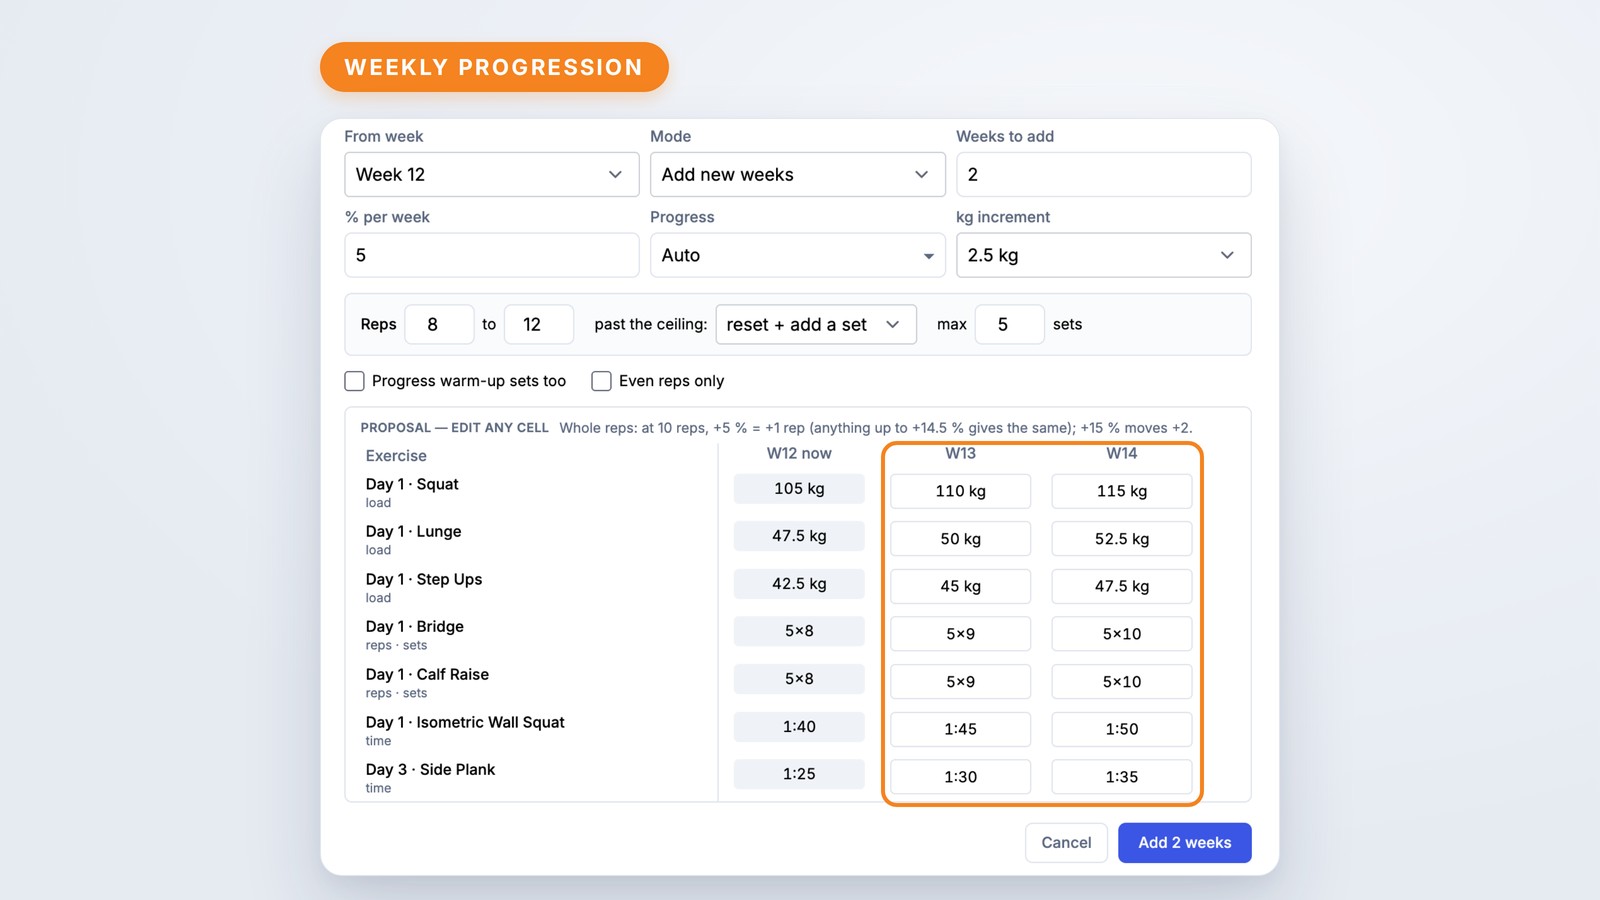The height and width of the screenshot is (900, 1600).
Task: Edit the W14 Squat load cell
Action: 1122,491
